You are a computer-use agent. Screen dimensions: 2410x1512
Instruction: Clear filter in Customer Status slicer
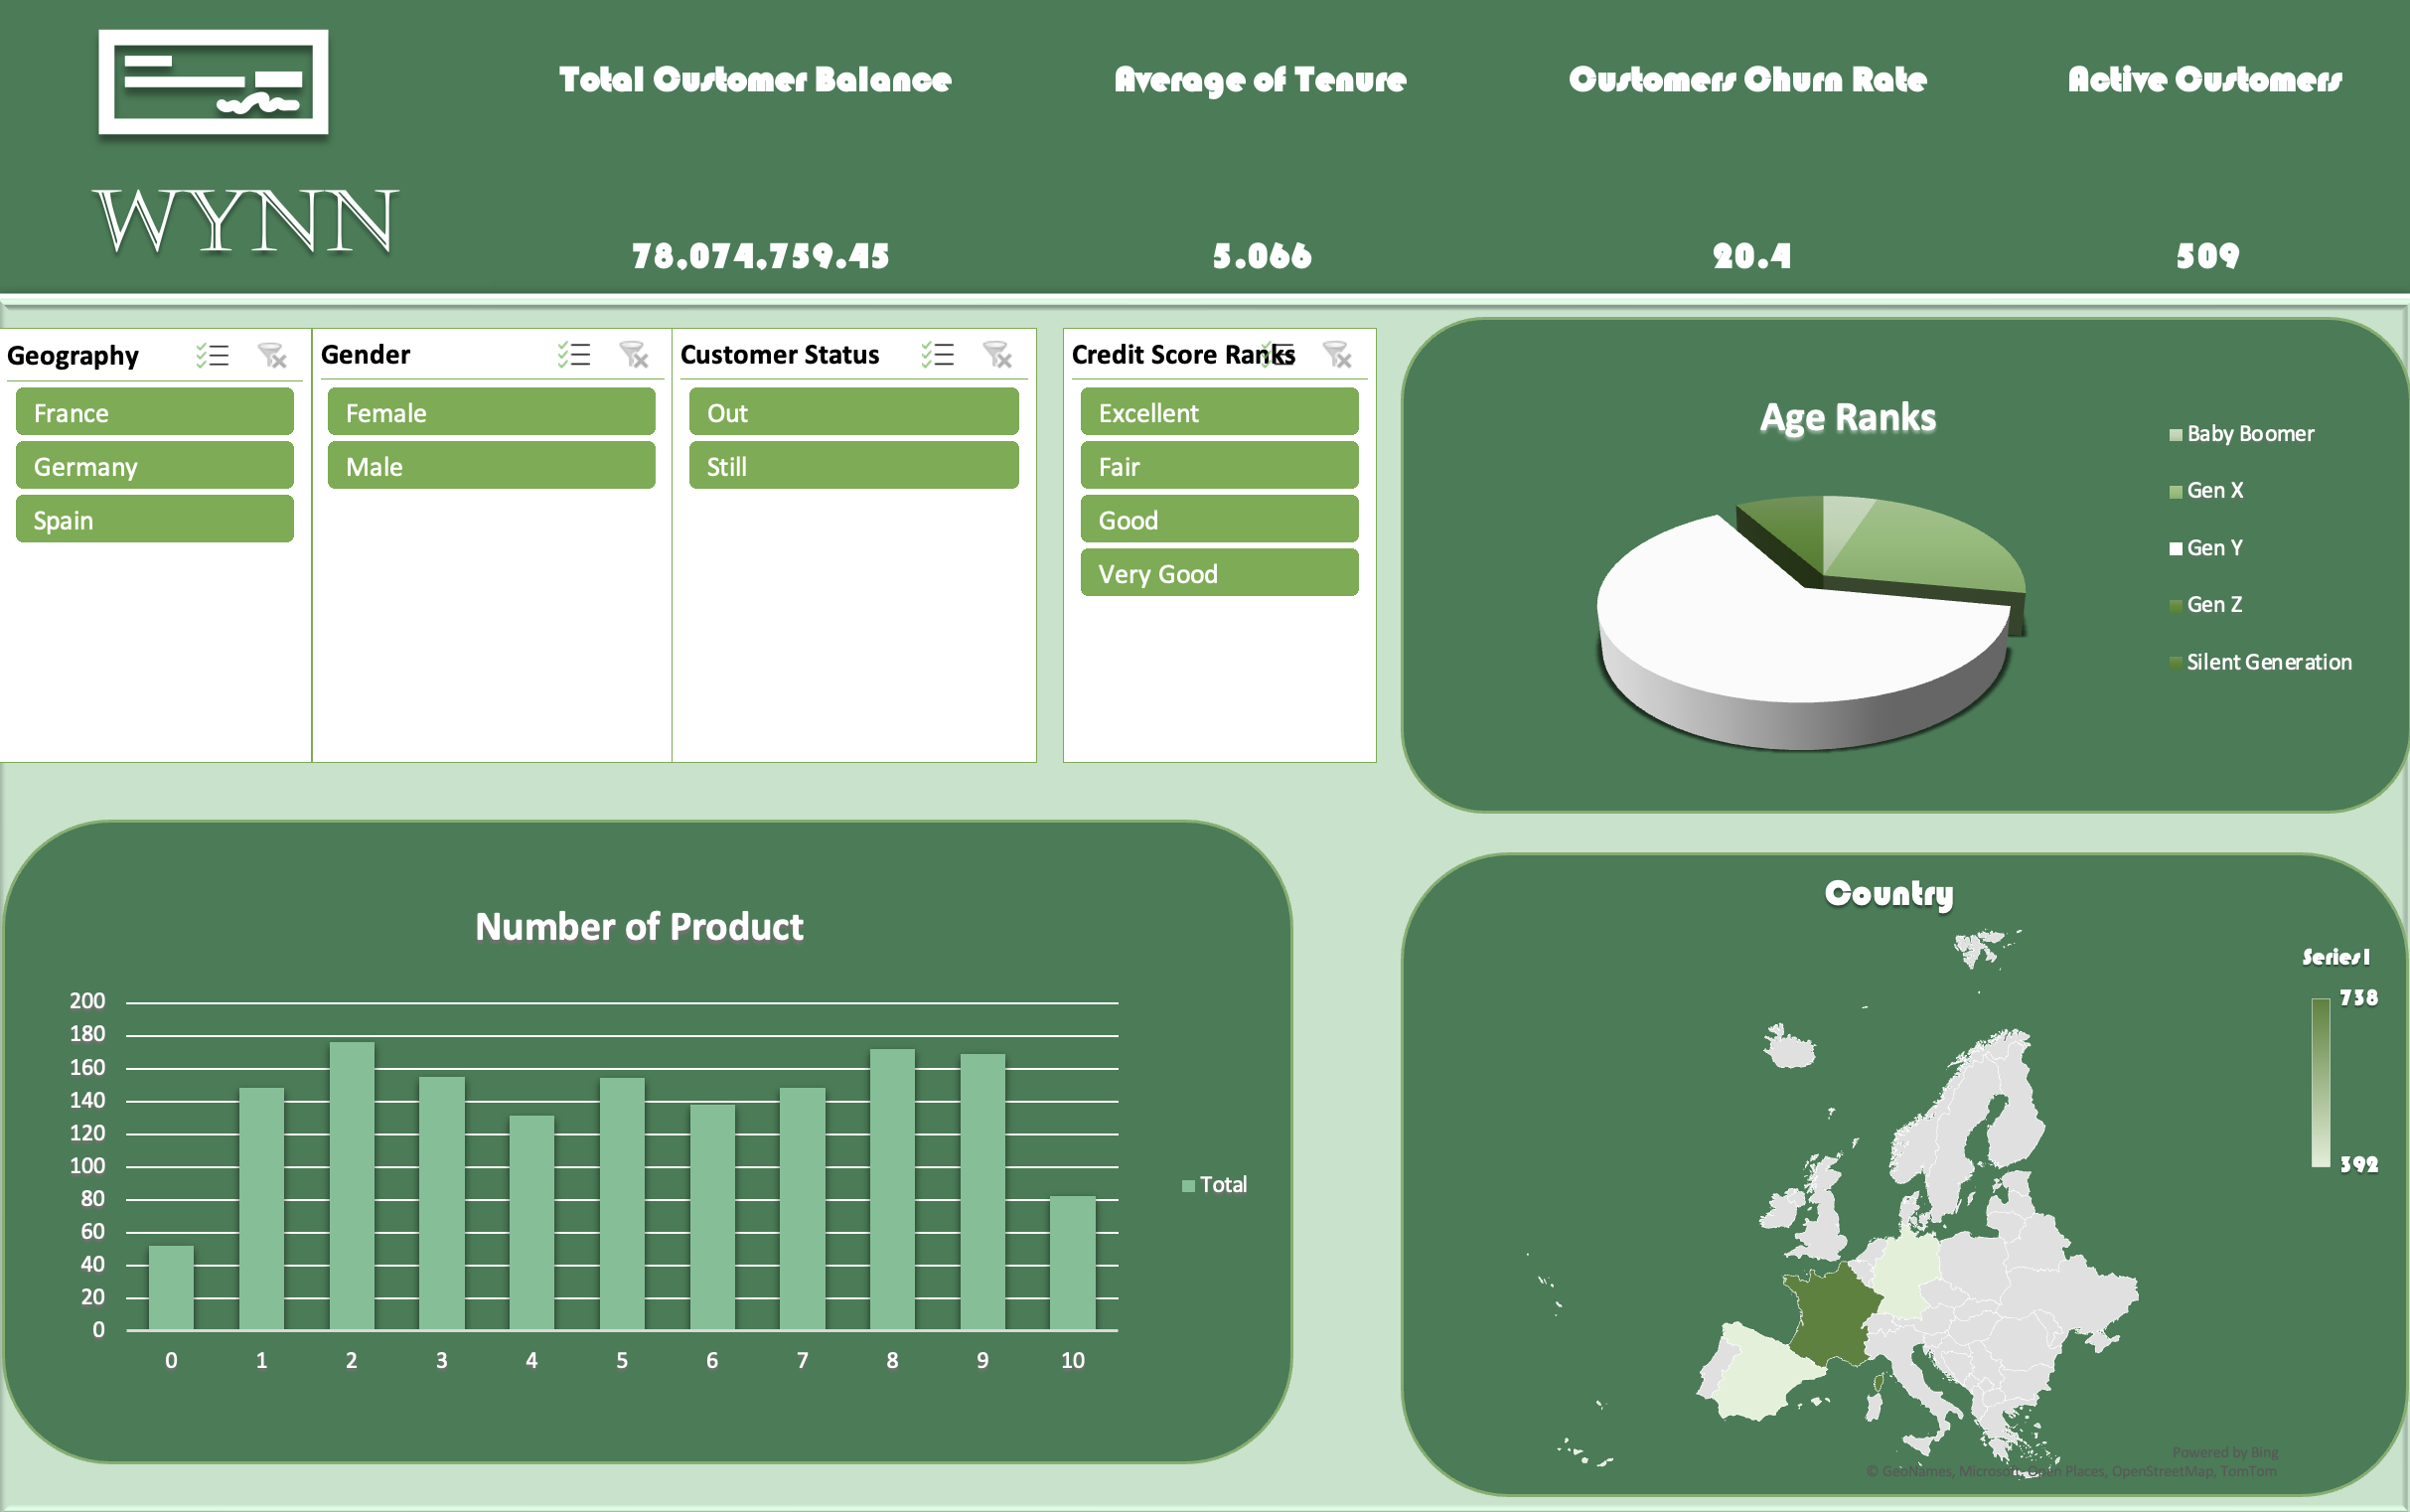coord(998,354)
